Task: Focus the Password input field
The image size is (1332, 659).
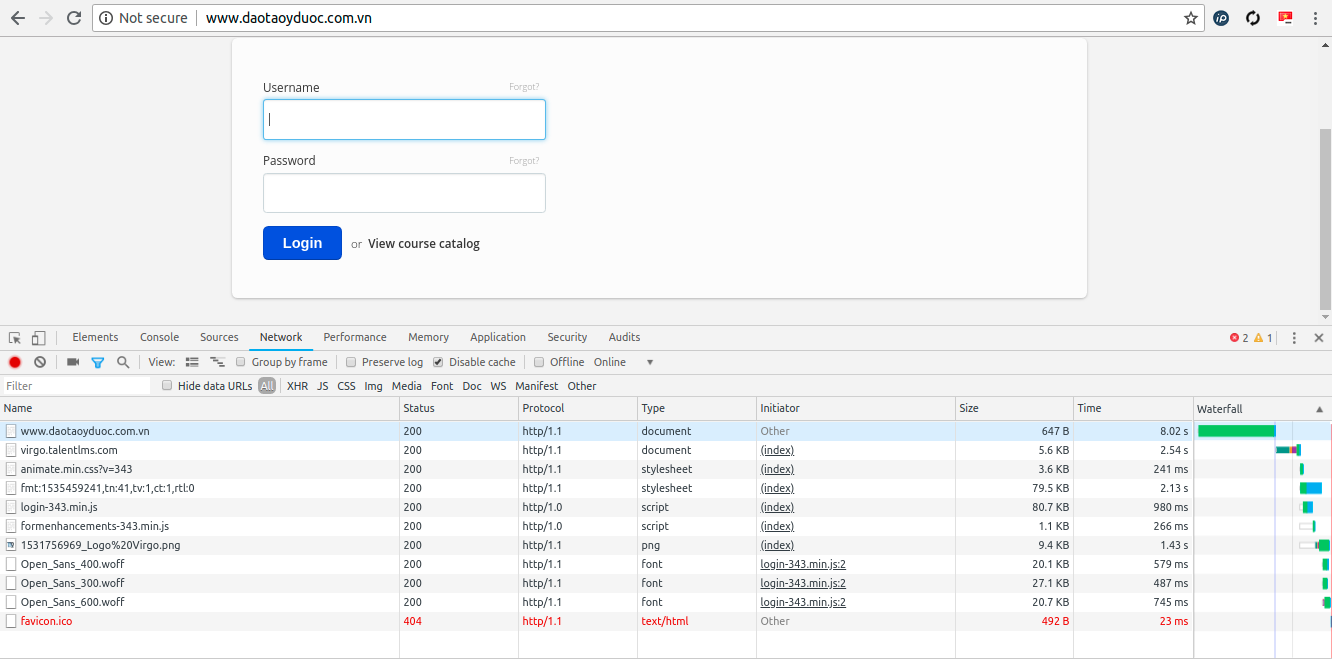Action: pyautogui.click(x=404, y=193)
